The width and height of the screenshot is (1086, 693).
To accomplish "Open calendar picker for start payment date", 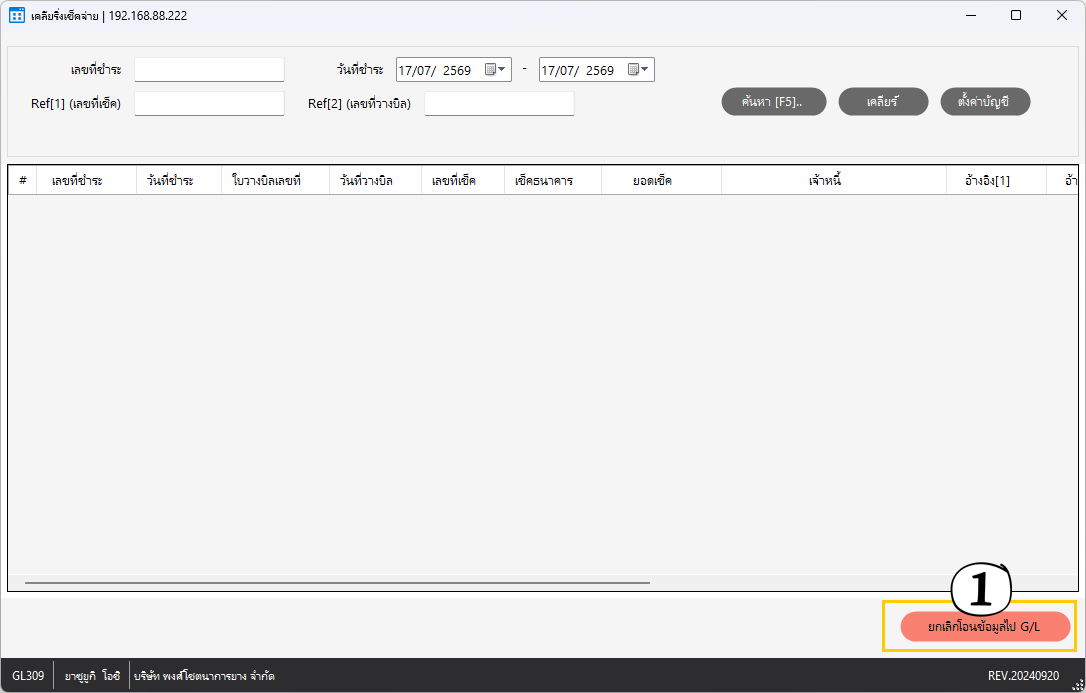I will pyautogui.click(x=490, y=69).
